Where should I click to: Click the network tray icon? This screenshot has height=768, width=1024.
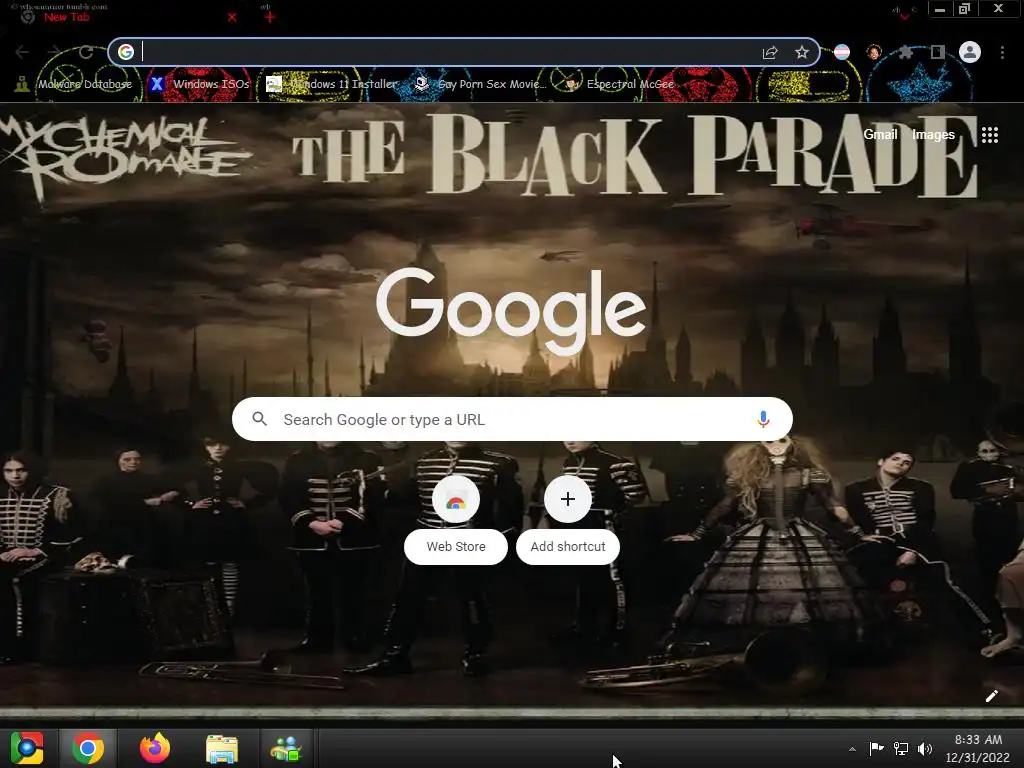click(x=901, y=748)
